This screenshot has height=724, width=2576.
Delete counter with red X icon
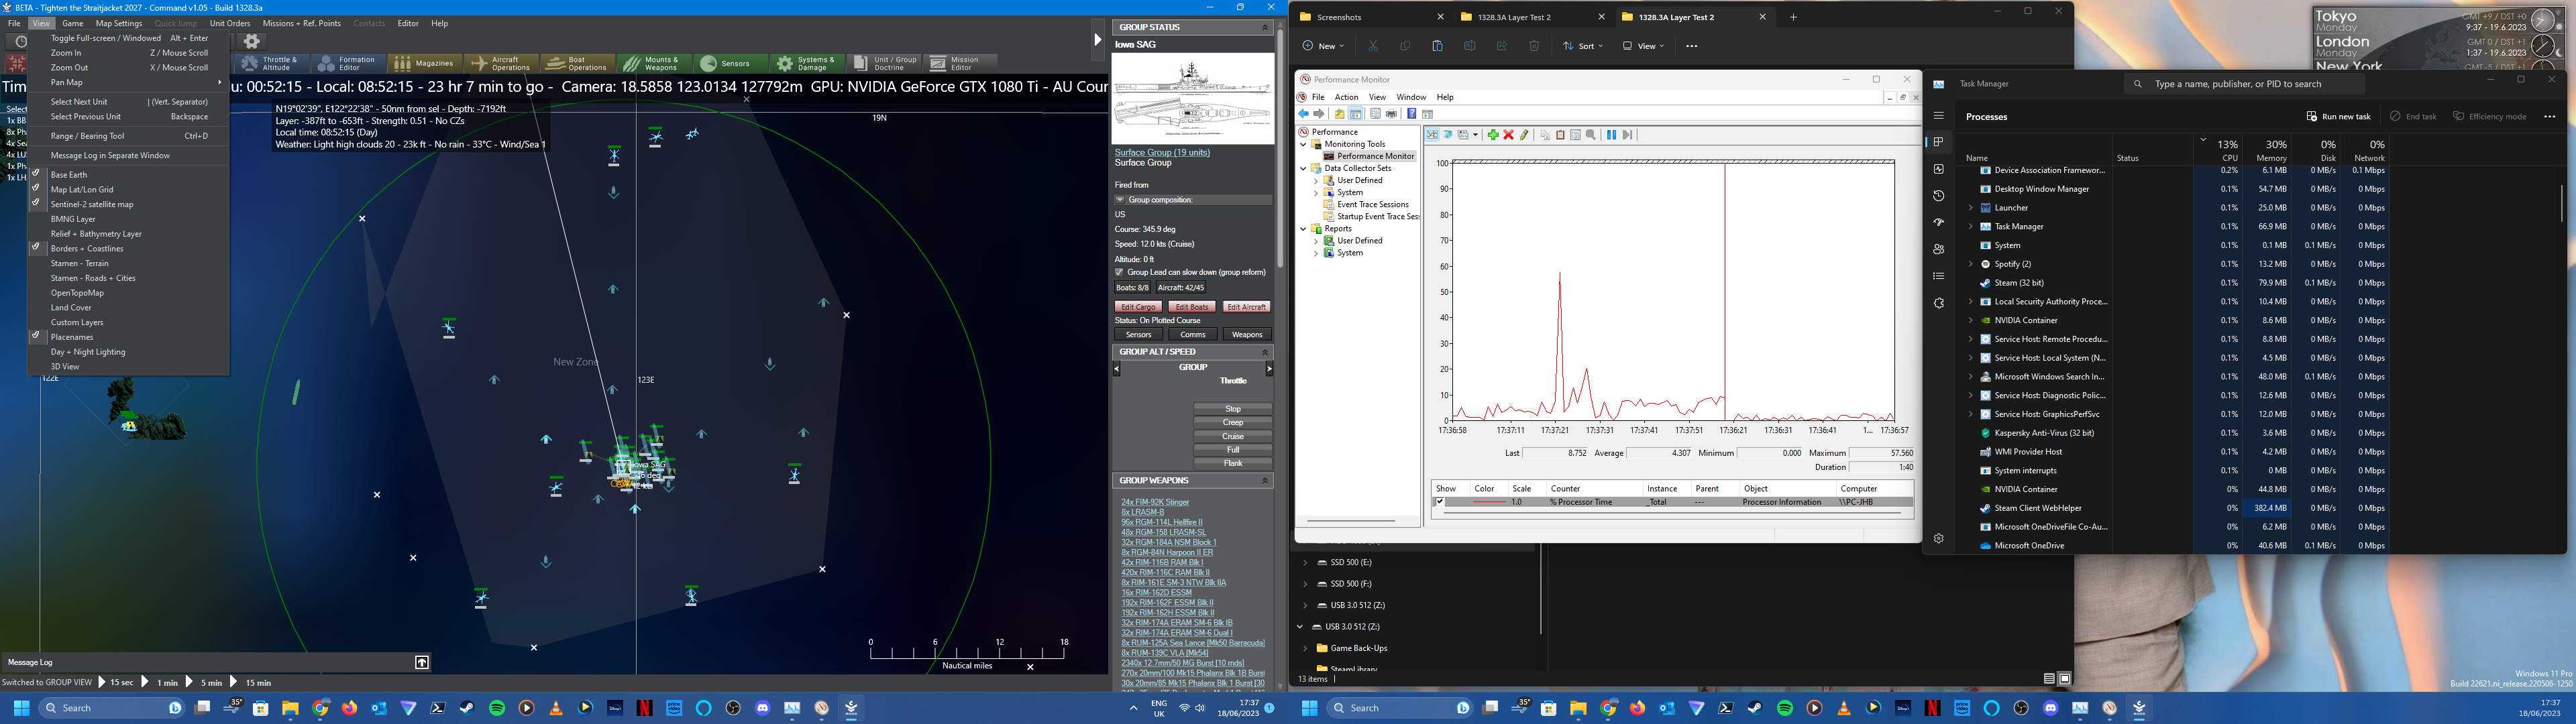click(x=1509, y=135)
